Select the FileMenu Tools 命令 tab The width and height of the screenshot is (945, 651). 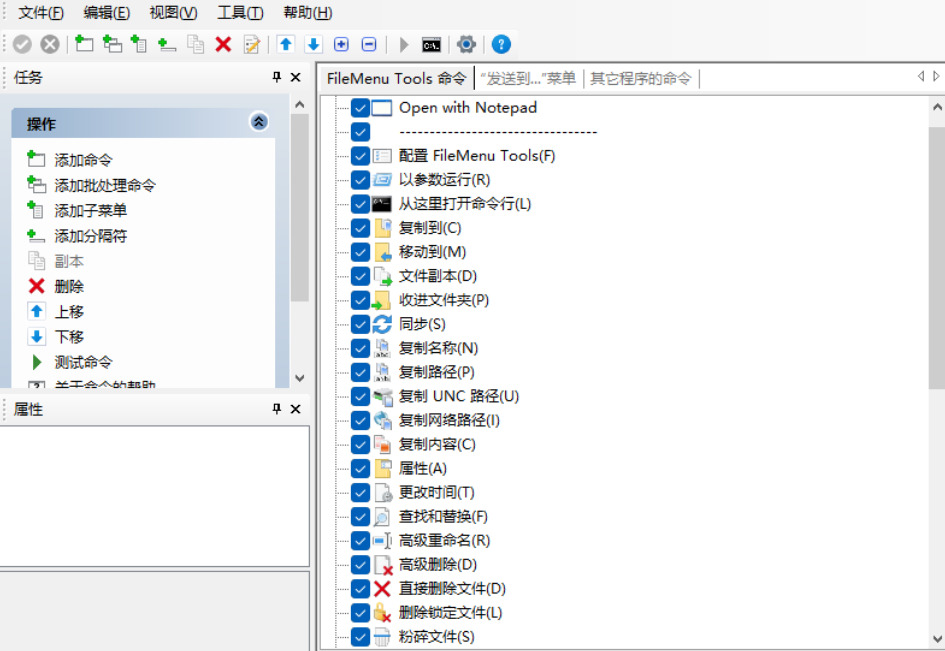coord(397,79)
